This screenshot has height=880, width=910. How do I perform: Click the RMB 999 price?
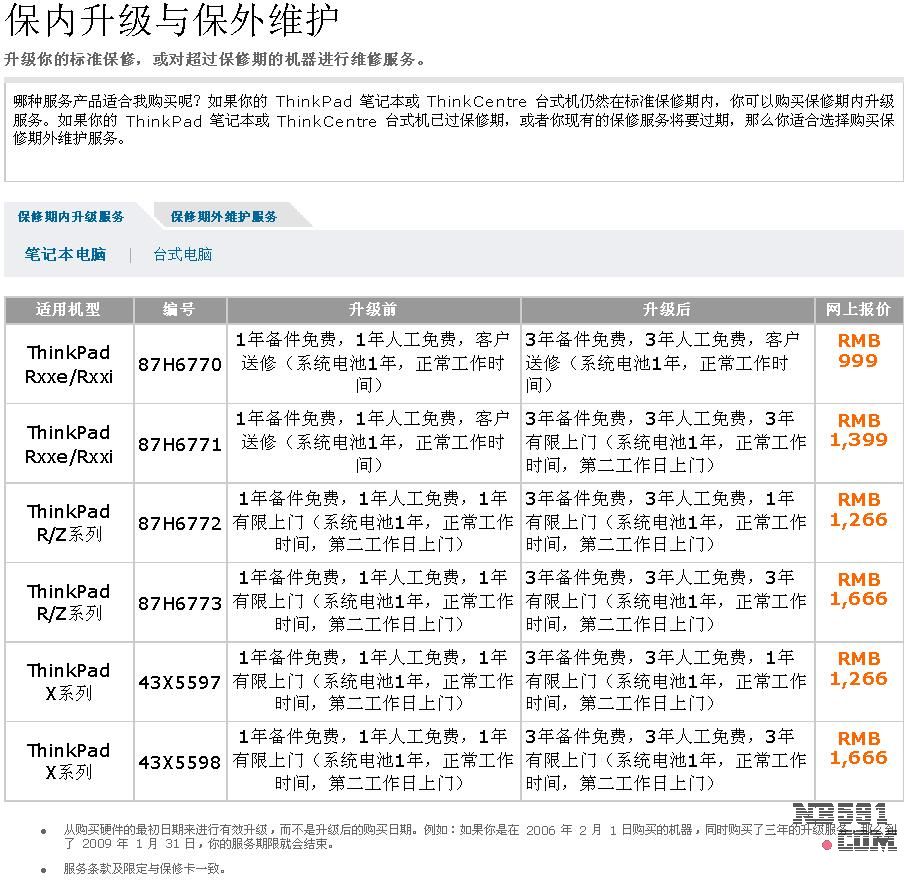pos(859,351)
